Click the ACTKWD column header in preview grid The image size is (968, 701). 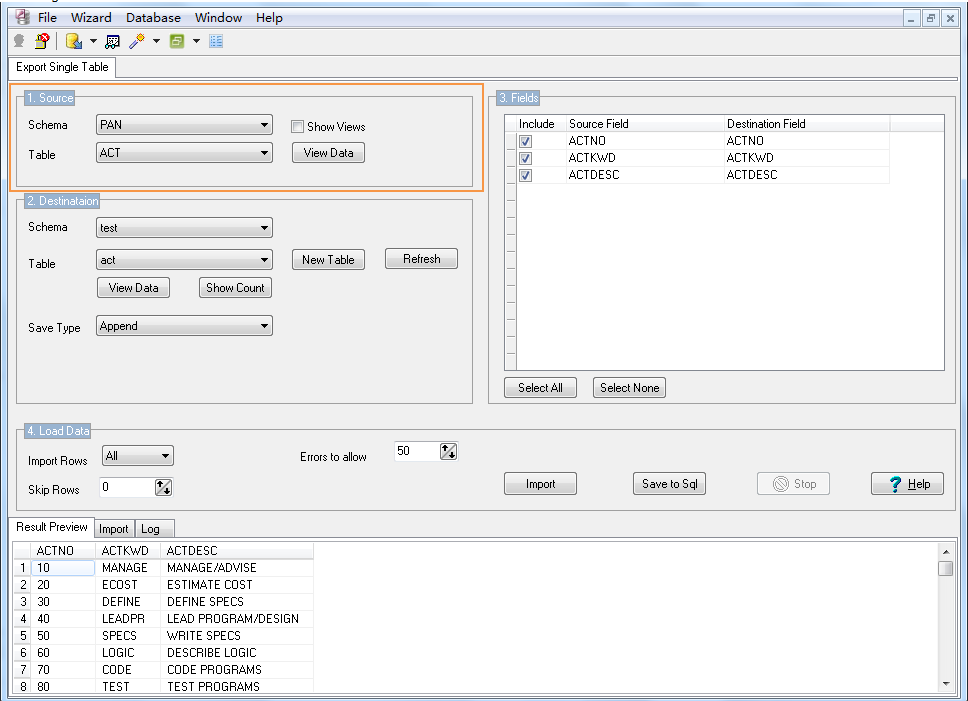click(128, 550)
